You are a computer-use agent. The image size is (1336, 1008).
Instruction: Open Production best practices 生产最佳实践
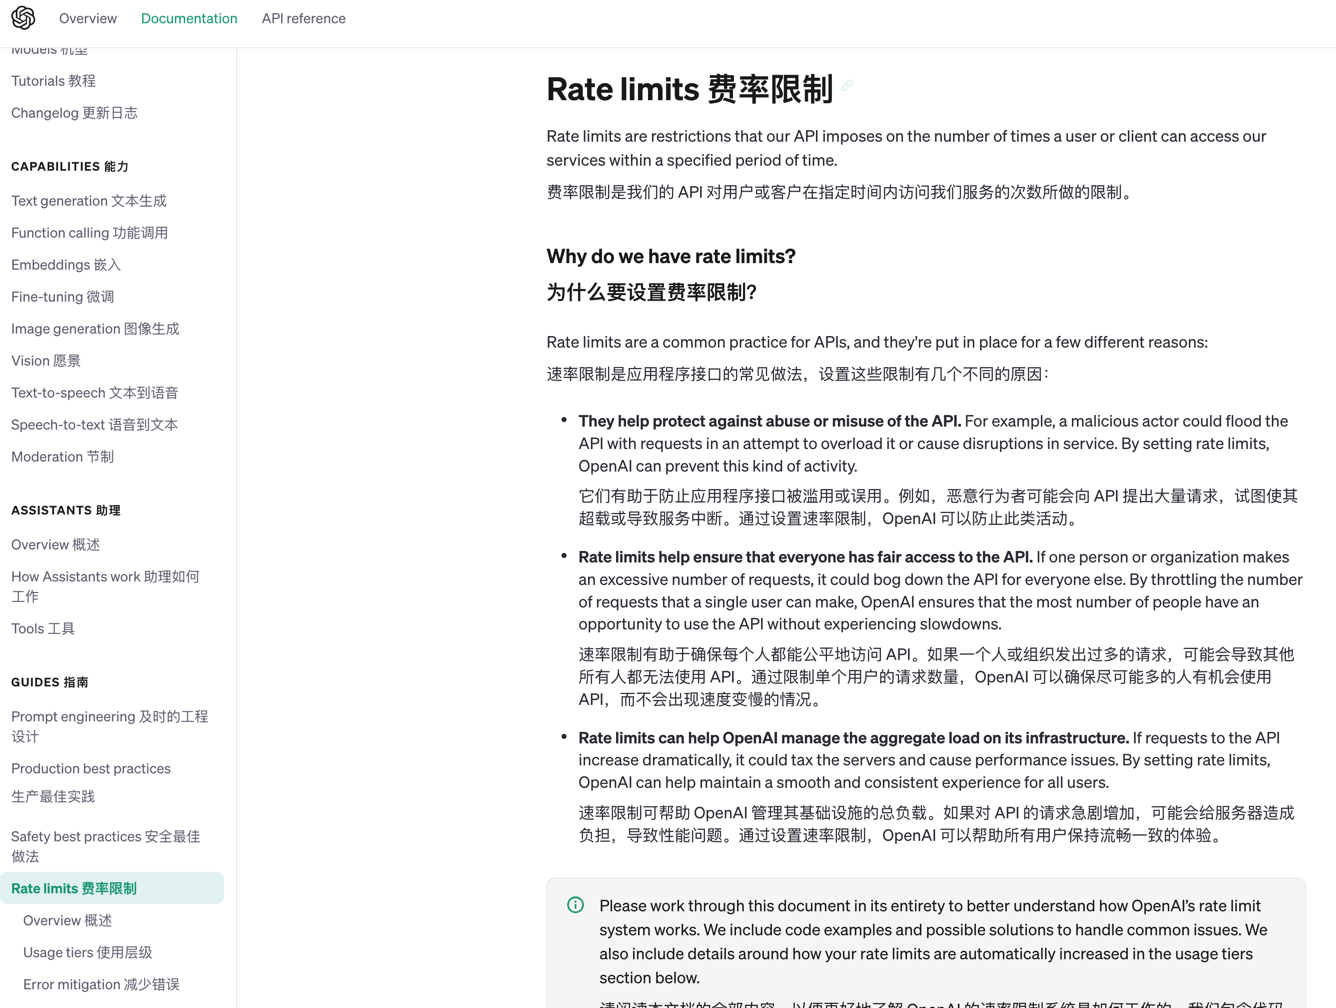[91, 783]
